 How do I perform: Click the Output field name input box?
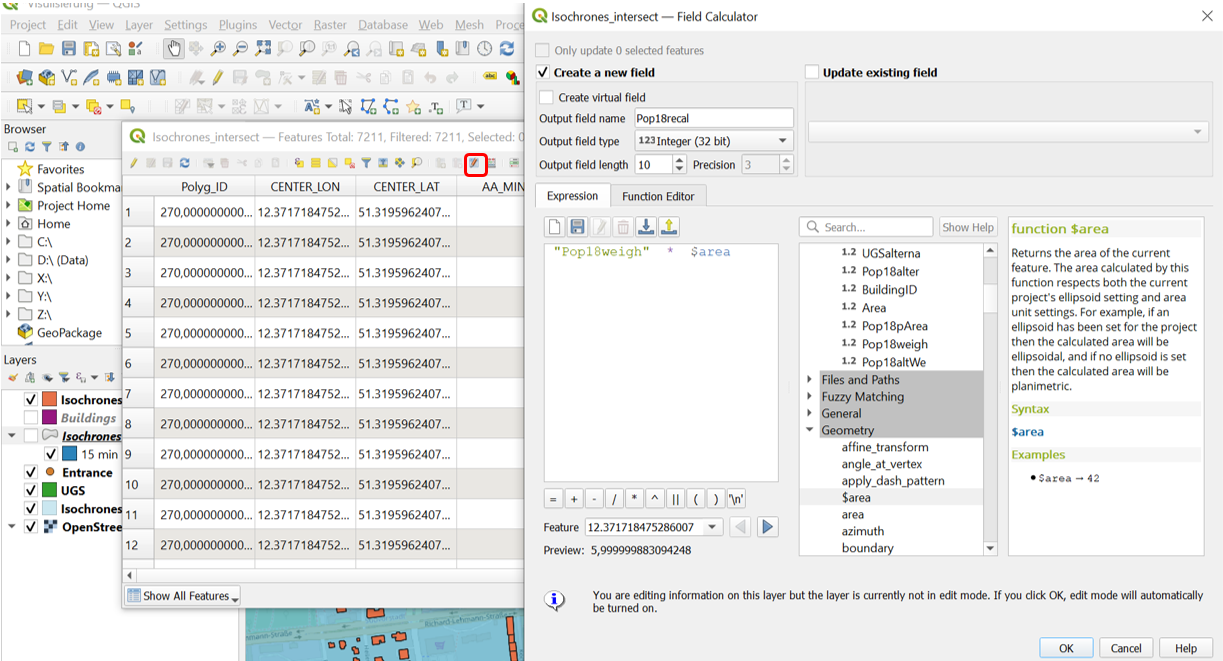coord(713,118)
